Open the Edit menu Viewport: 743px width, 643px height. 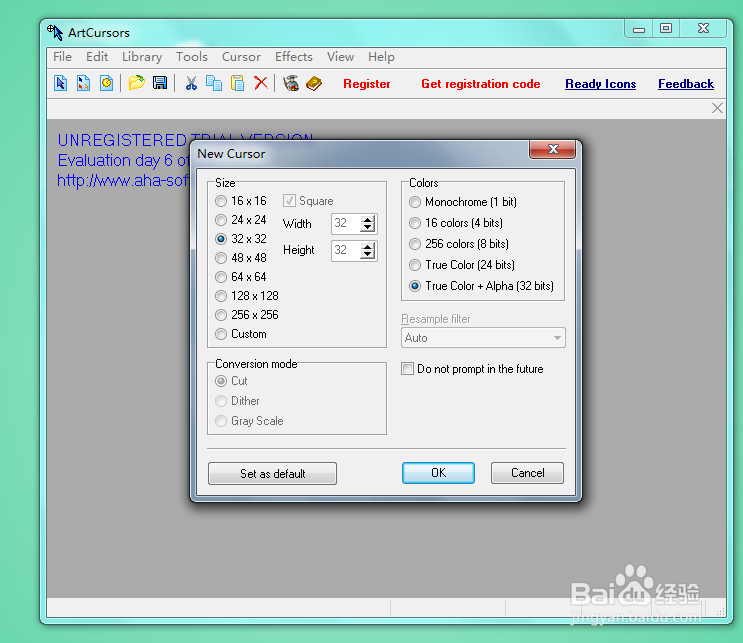coord(97,57)
